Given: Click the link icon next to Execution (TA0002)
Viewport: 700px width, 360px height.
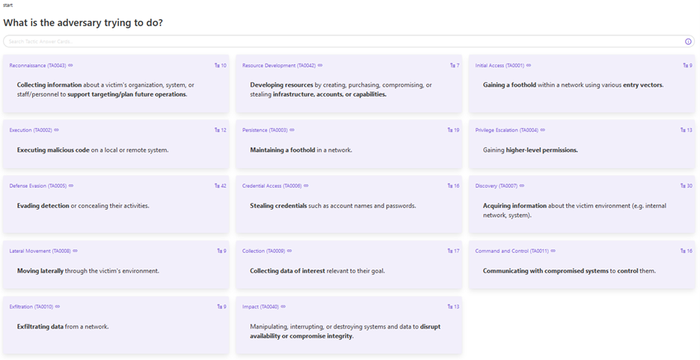Looking at the screenshot, I should pyautogui.click(x=56, y=130).
